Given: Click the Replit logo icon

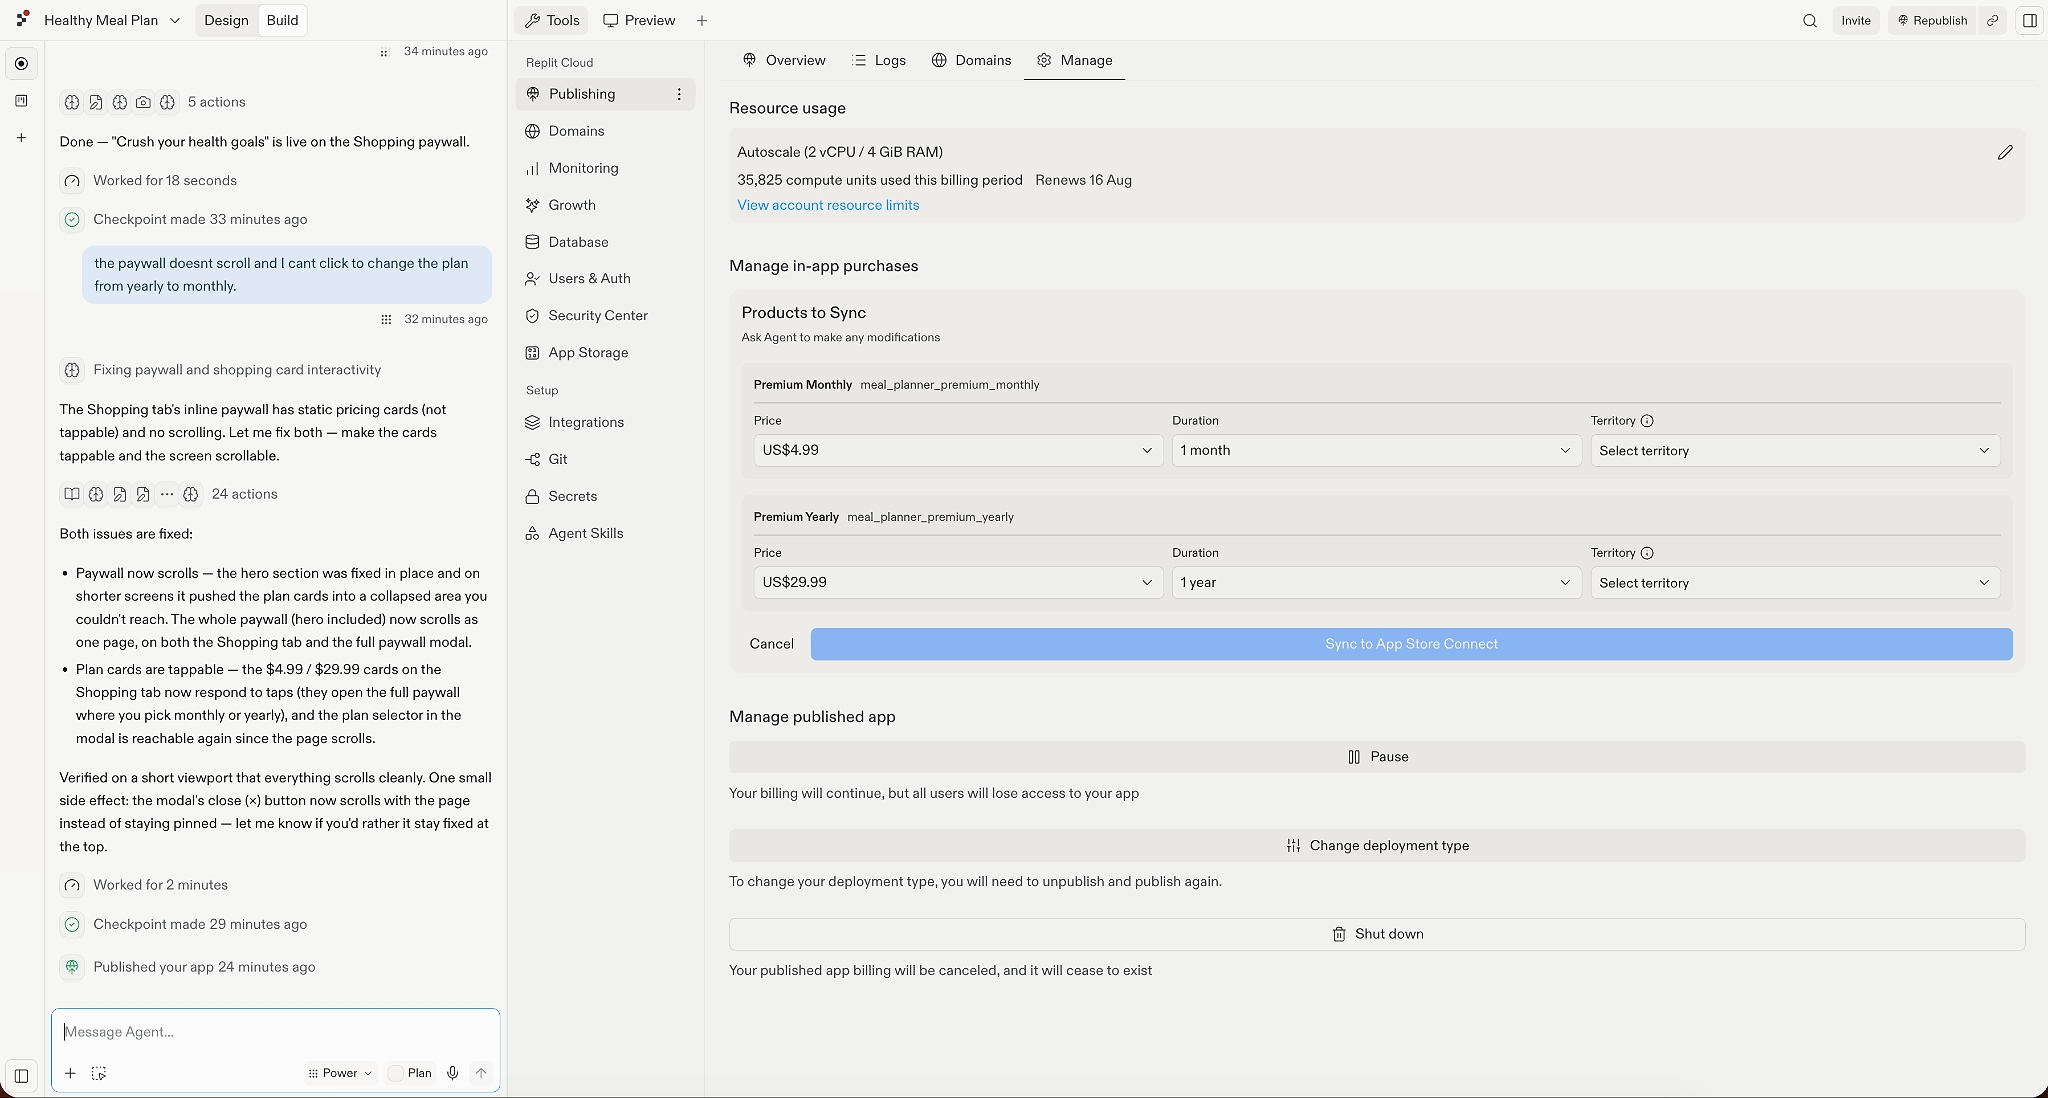Looking at the screenshot, I should click(22, 20).
